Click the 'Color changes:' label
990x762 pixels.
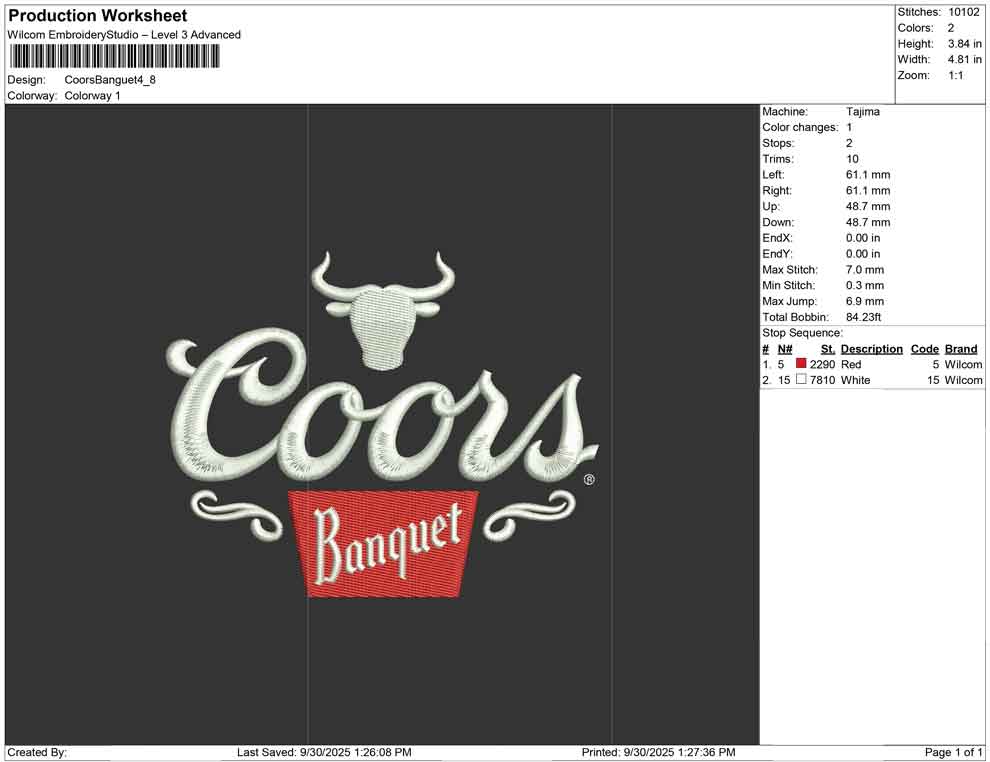[800, 127]
